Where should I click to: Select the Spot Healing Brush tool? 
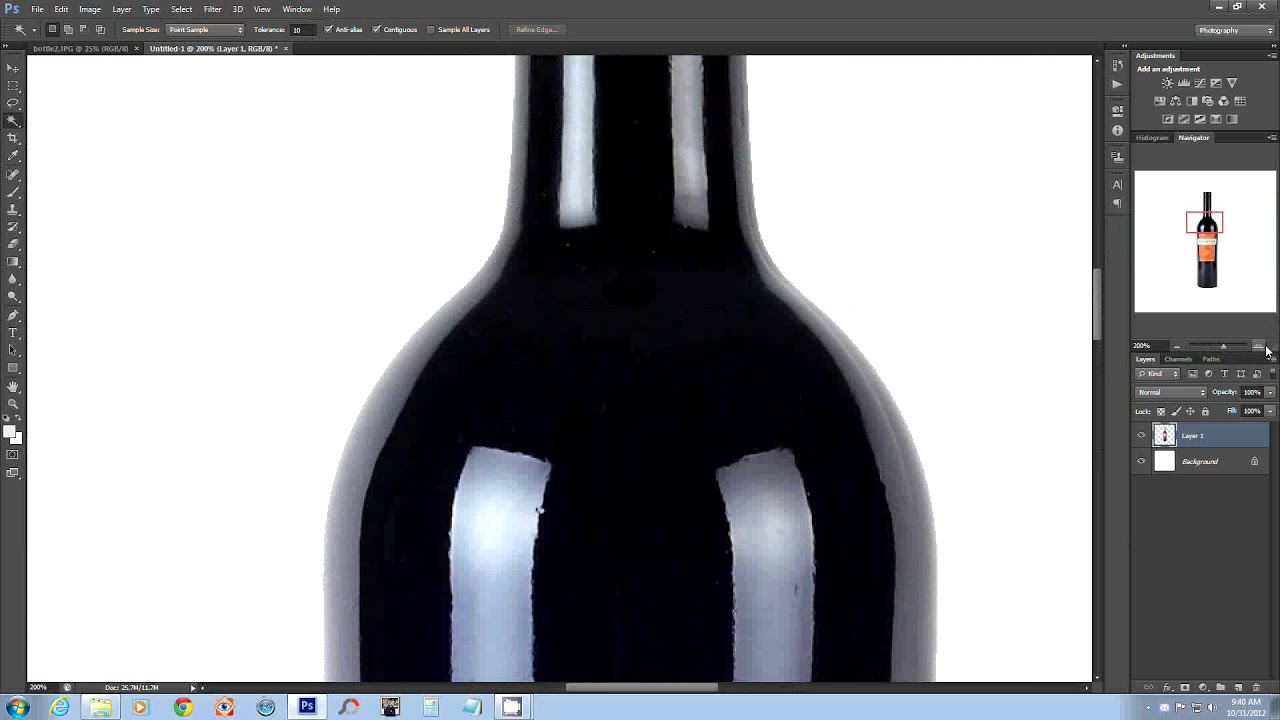[x=13, y=174]
